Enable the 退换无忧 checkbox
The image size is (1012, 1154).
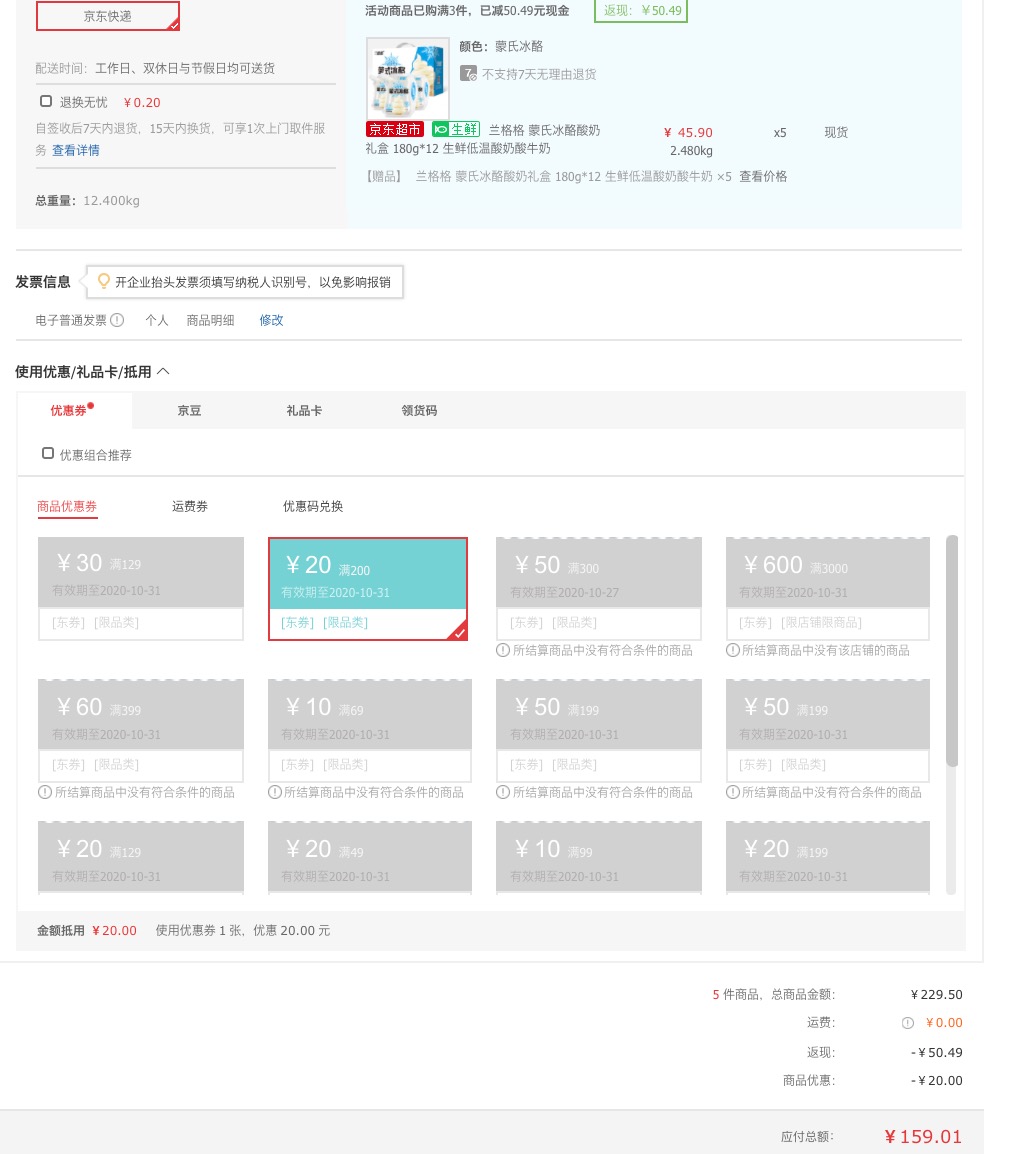click(46, 101)
